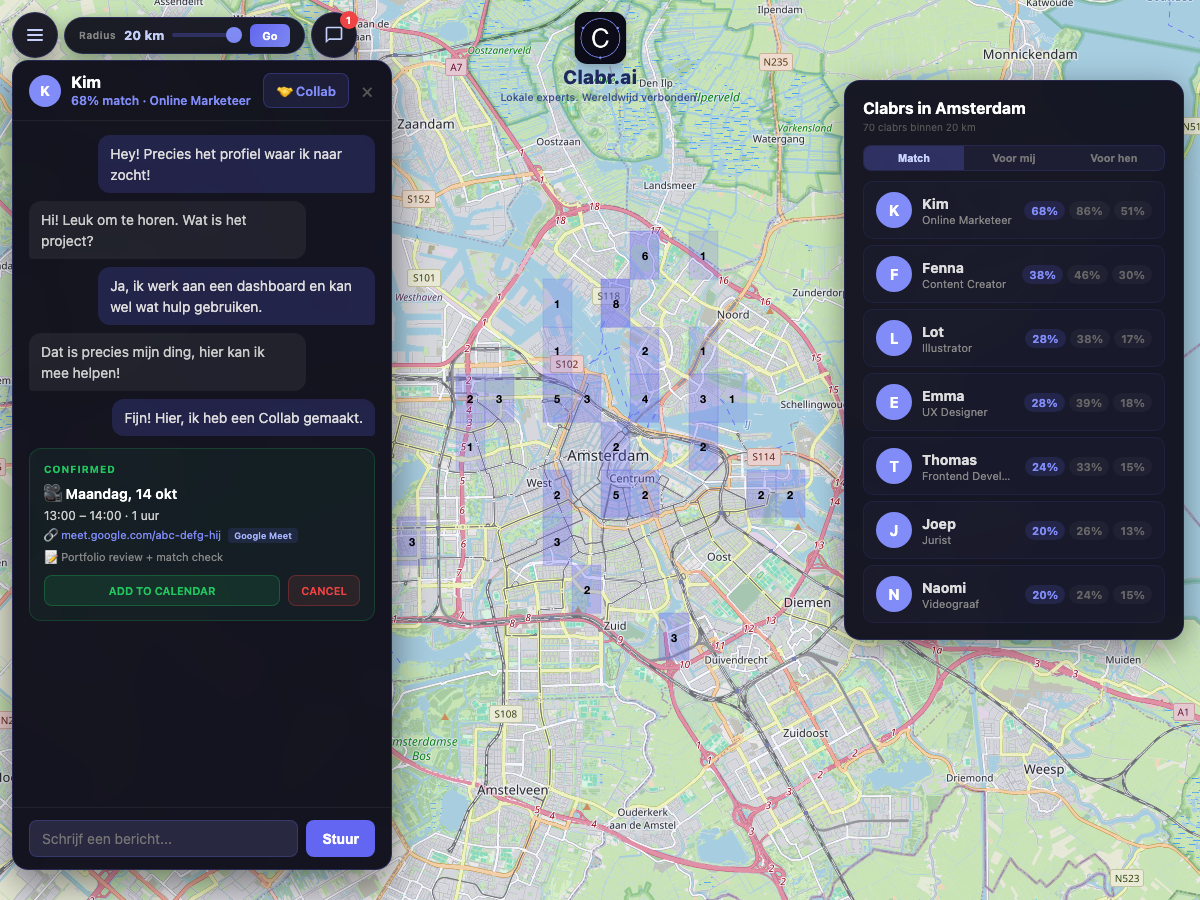
Task: Add the meeting to your calendar
Action: tap(161, 590)
